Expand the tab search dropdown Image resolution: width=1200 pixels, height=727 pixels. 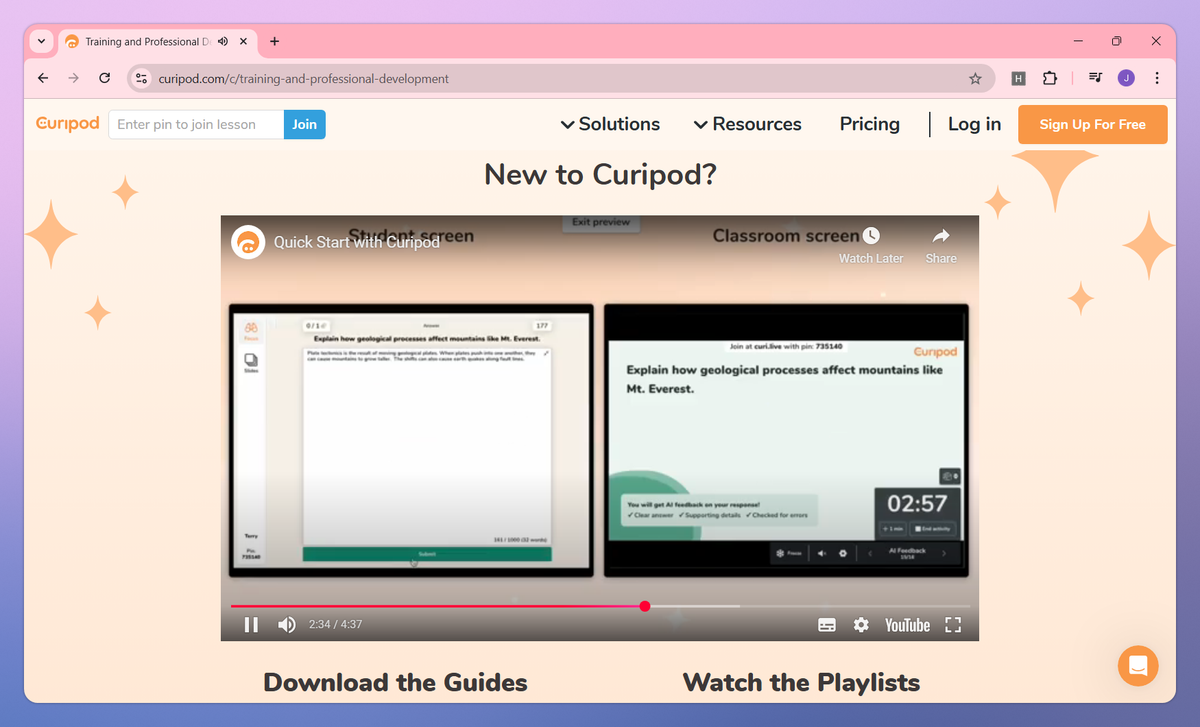tap(41, 42)
